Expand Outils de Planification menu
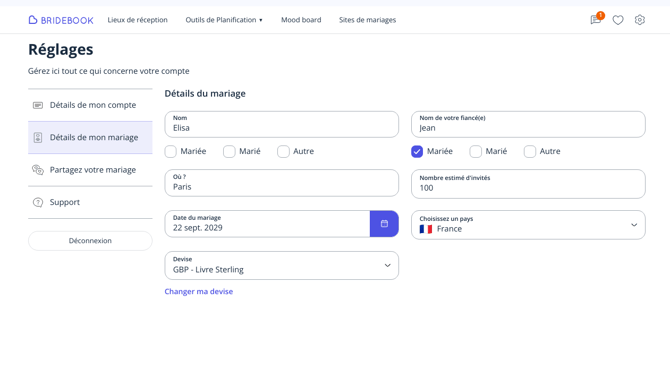This screenshot has width=670, height=369. tap(224, 20)
